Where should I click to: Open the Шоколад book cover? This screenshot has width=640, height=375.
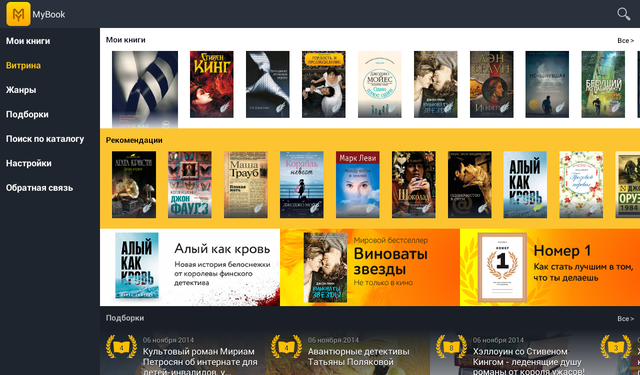[x=413, y=184]
